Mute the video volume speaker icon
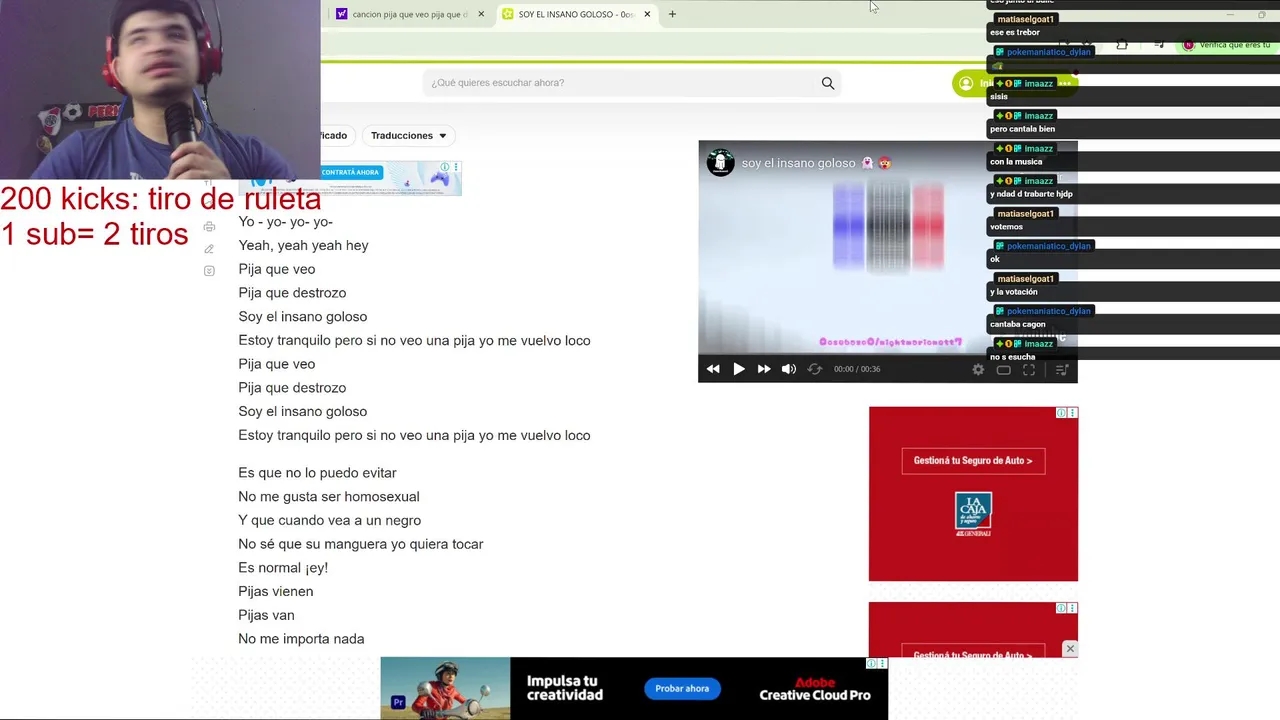 [789, 369]
